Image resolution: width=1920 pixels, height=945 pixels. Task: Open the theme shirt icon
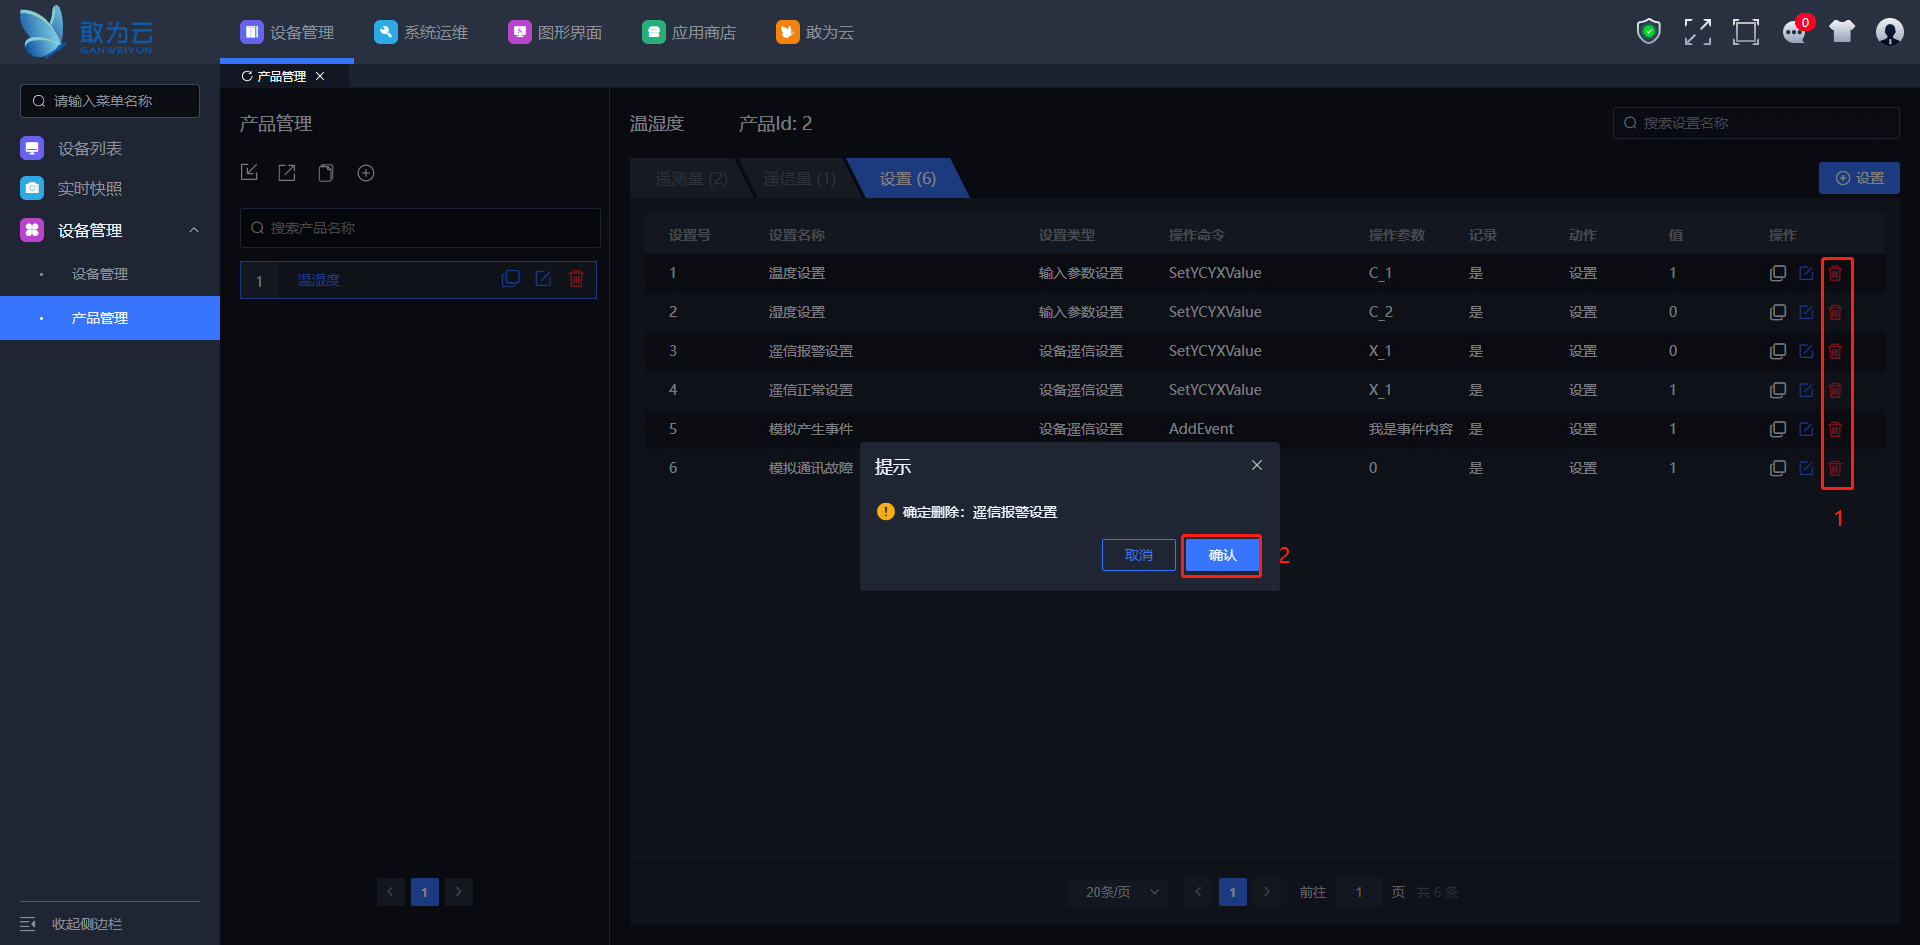[1841, 32]
